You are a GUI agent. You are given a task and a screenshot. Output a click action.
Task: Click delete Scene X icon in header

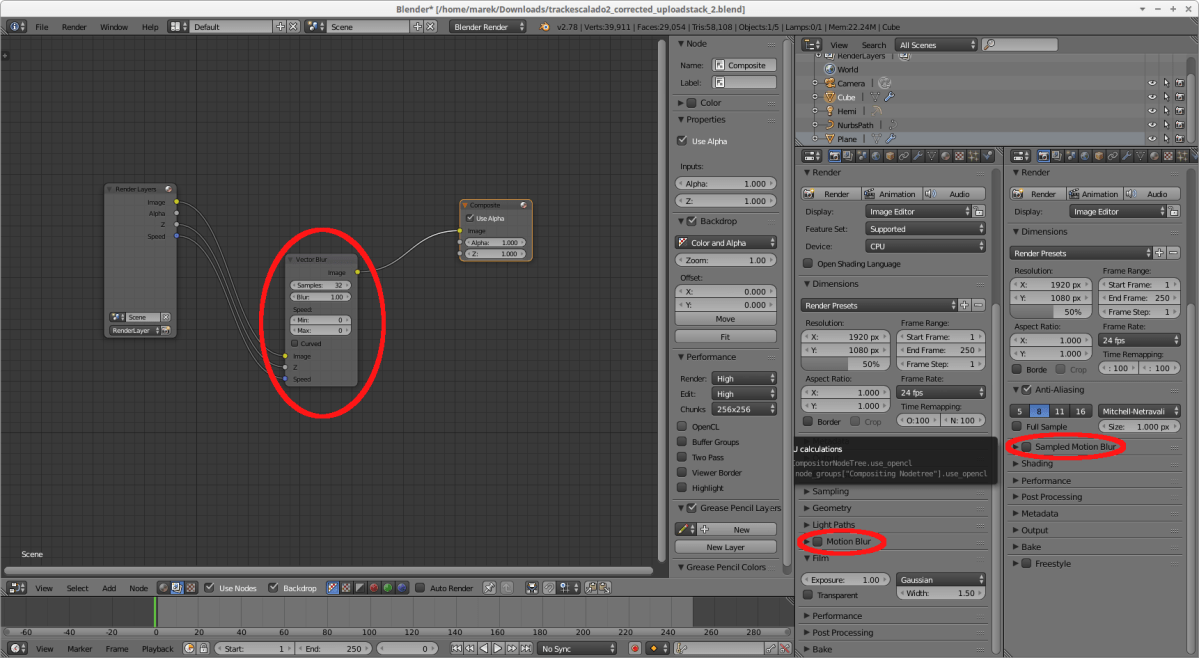coord(431,27)
